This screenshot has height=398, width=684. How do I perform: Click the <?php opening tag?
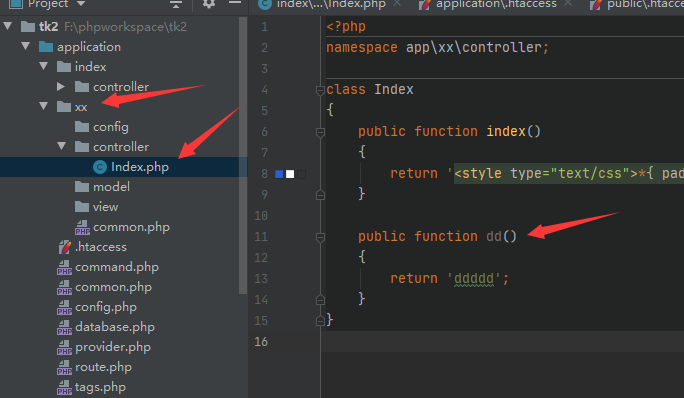[346, 27]
